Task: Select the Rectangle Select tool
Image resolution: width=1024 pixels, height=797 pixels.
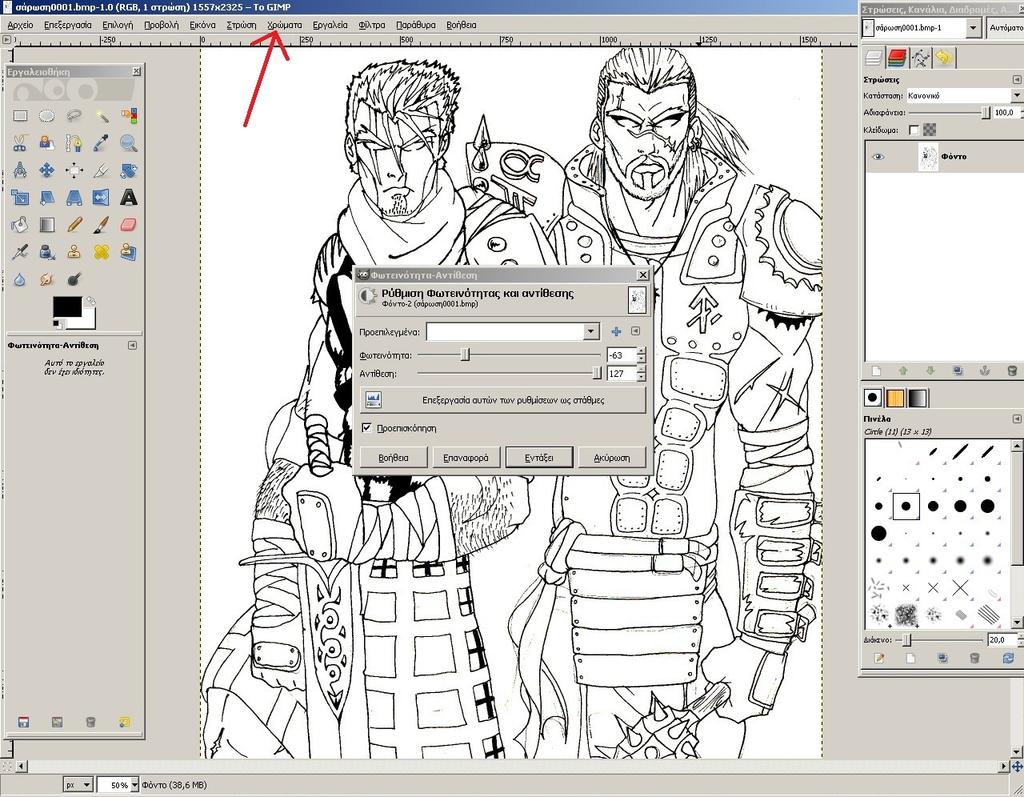Action: click(20, 116)
